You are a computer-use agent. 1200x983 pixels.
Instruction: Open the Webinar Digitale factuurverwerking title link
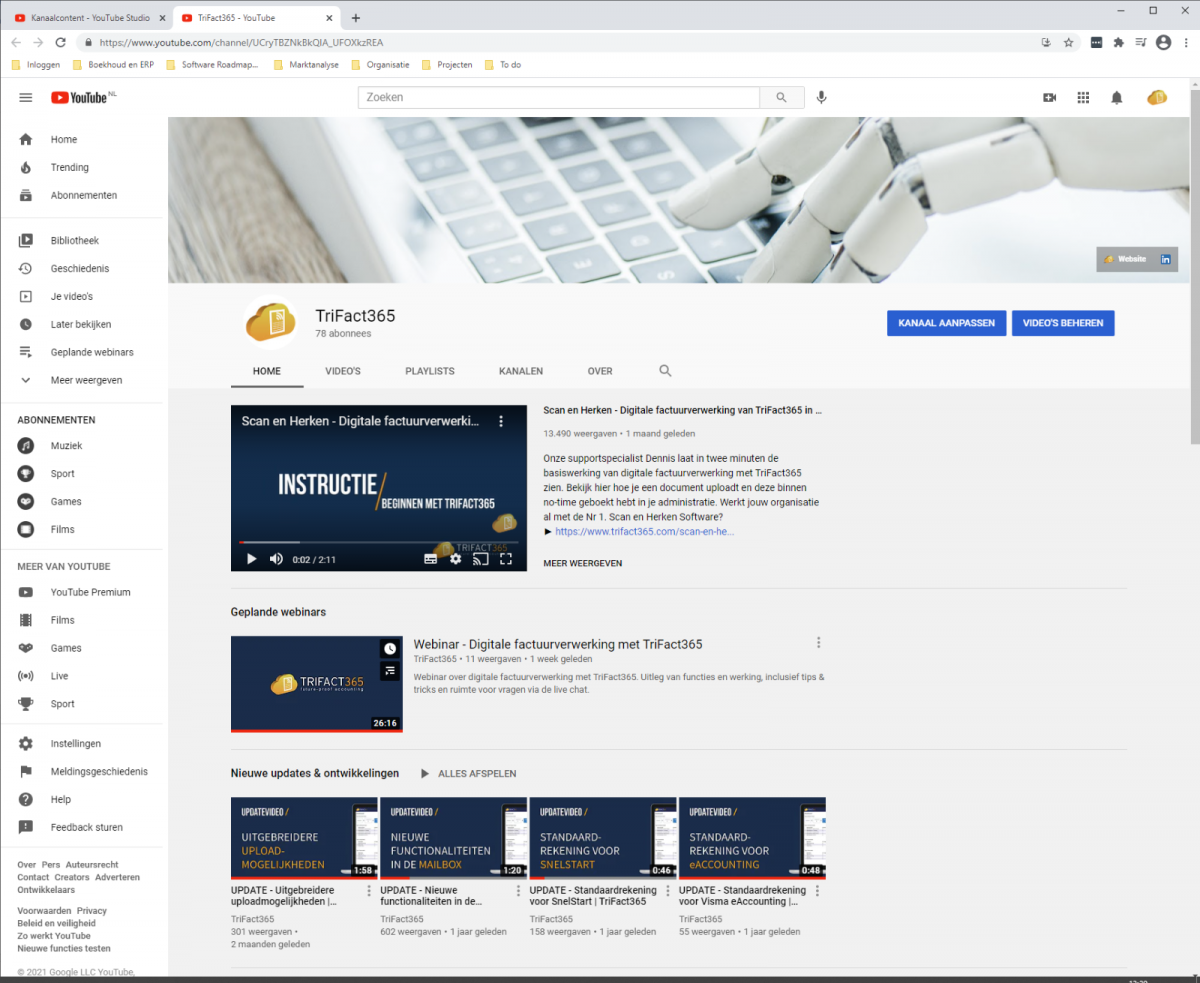tap(558, 644)
